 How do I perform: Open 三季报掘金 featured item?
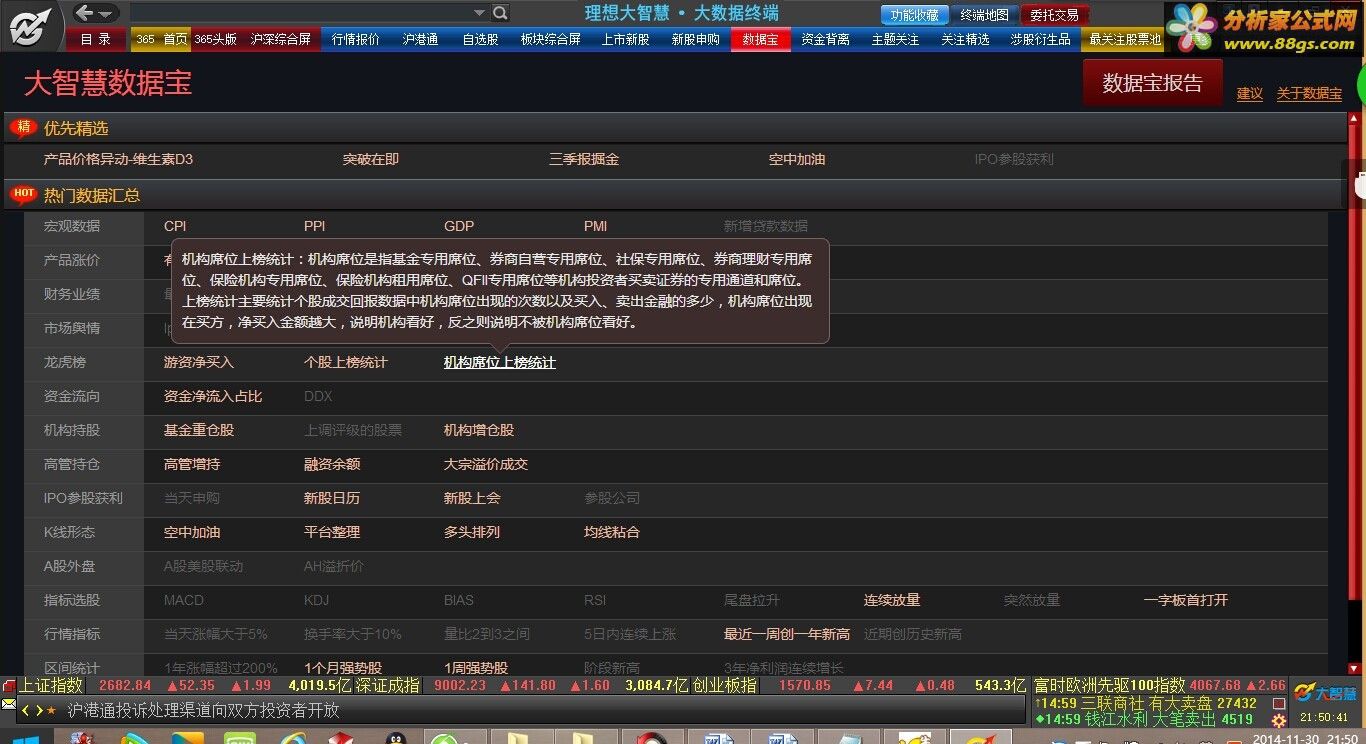[x=584, y=159]
